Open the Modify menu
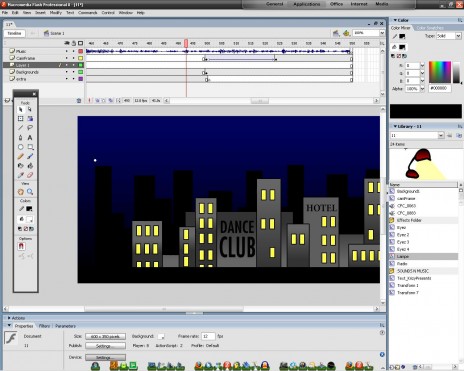The image size is (464, 371). 56,13
